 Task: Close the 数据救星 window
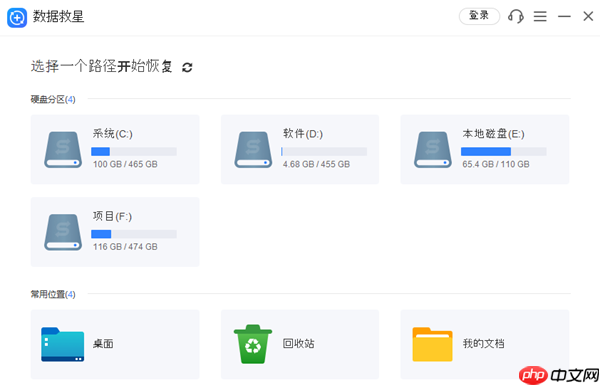588,16
